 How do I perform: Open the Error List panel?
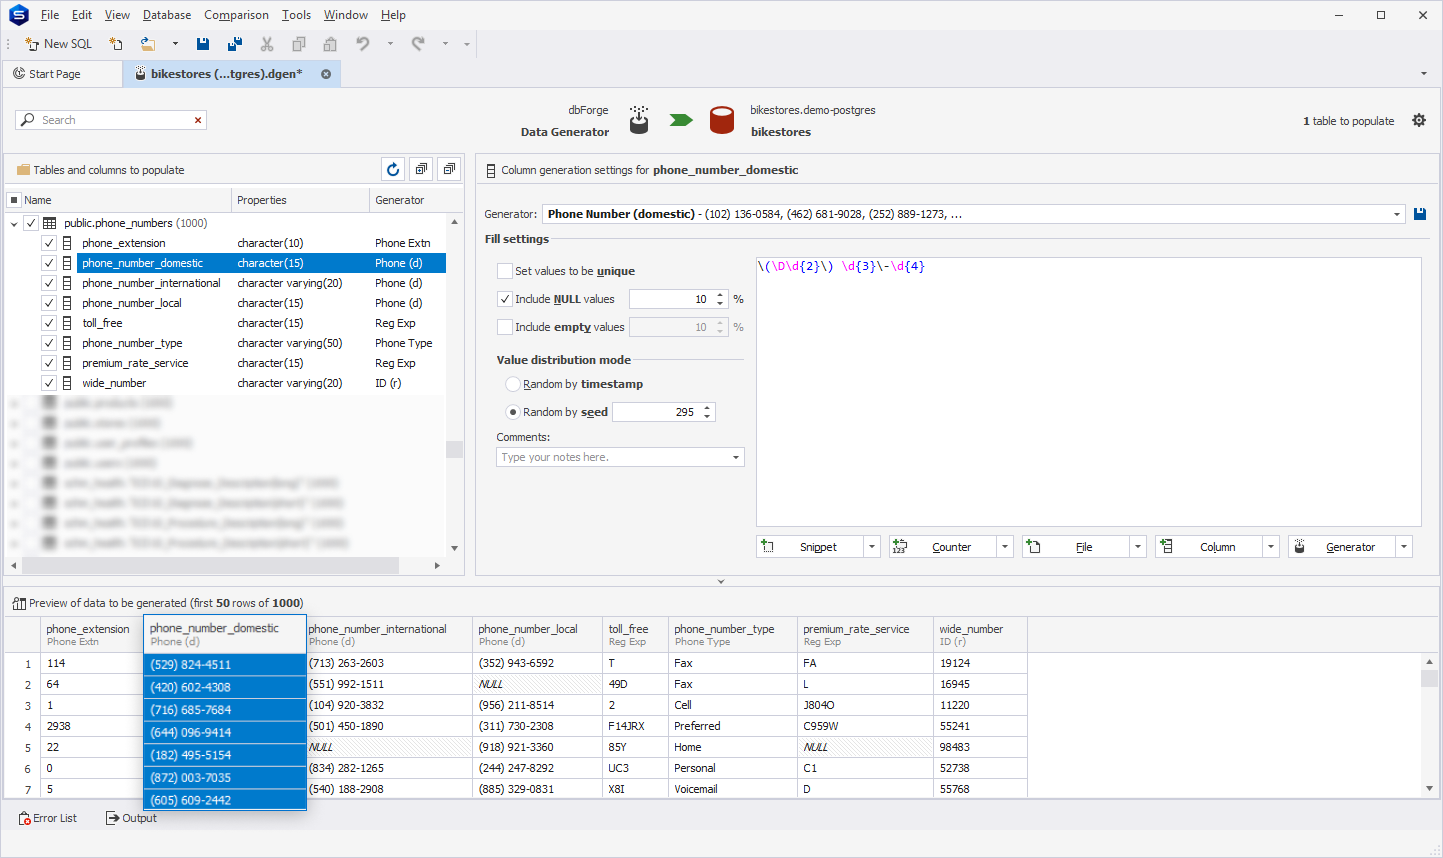click(47, 818)
